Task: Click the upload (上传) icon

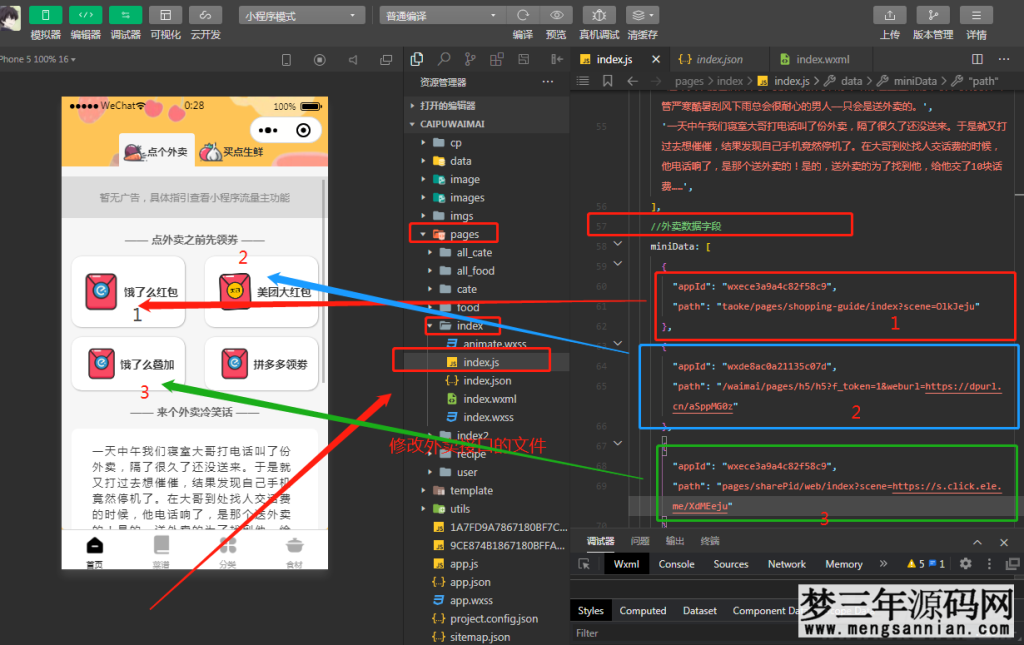Action: tap(889, 15)
